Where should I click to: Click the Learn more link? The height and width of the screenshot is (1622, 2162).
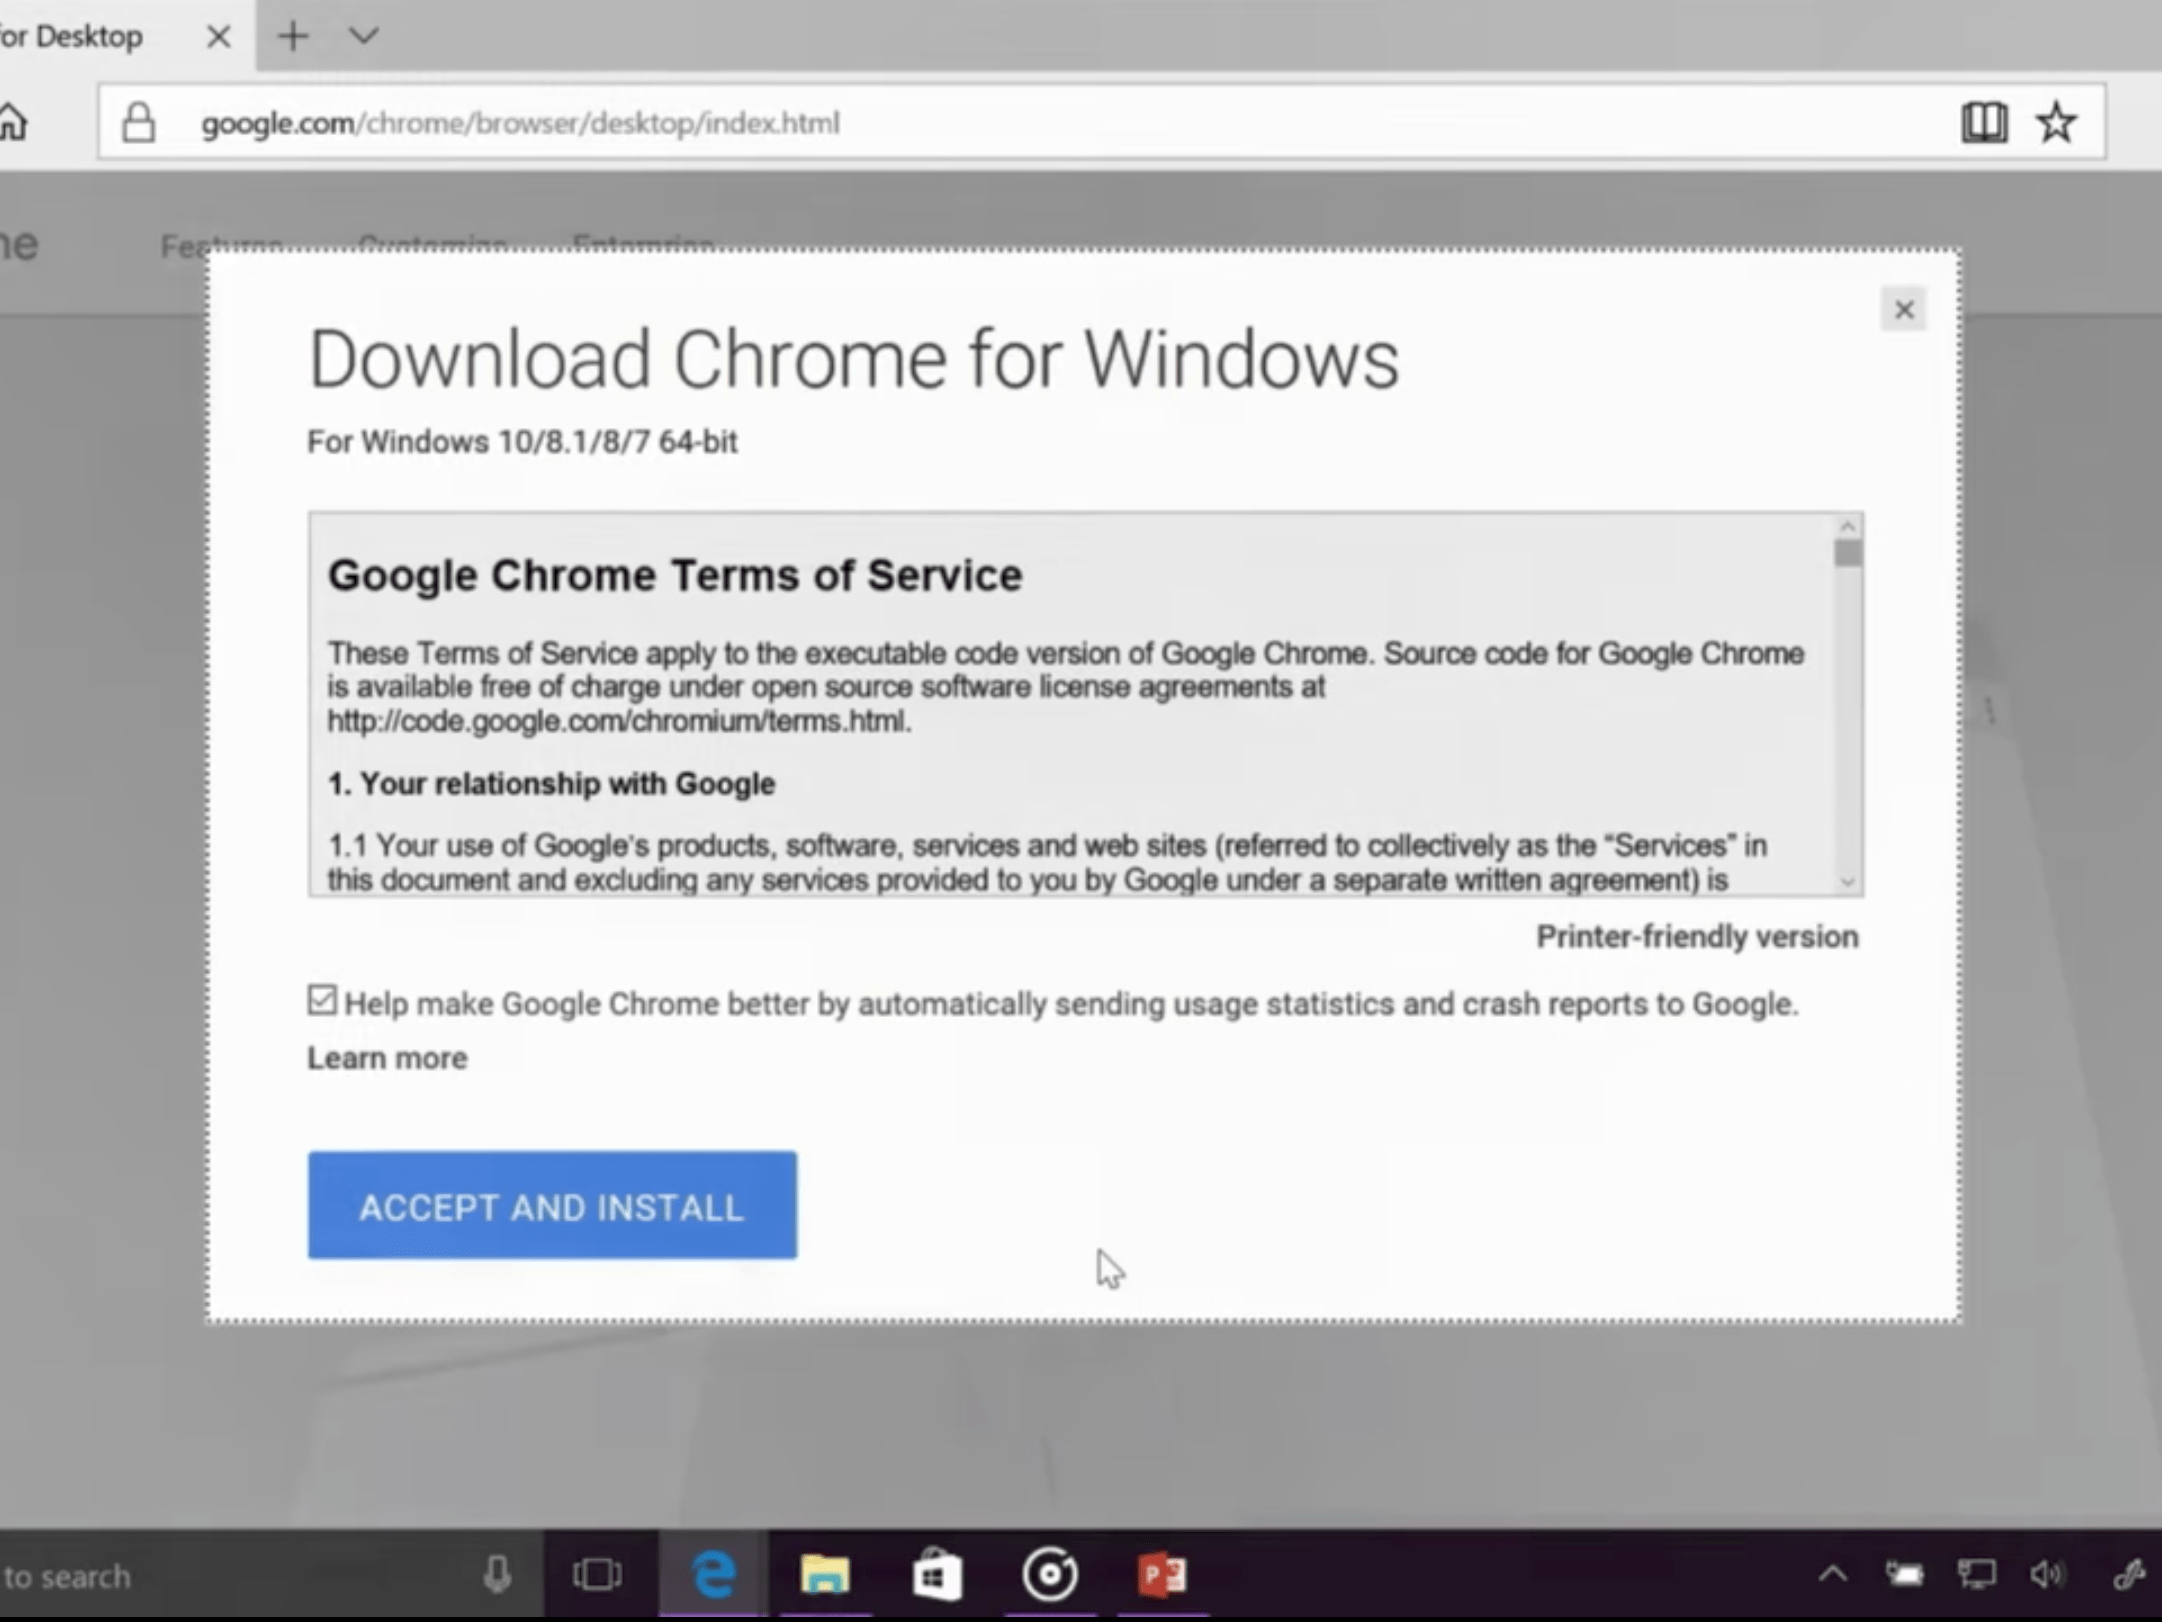coord(387,1058)
